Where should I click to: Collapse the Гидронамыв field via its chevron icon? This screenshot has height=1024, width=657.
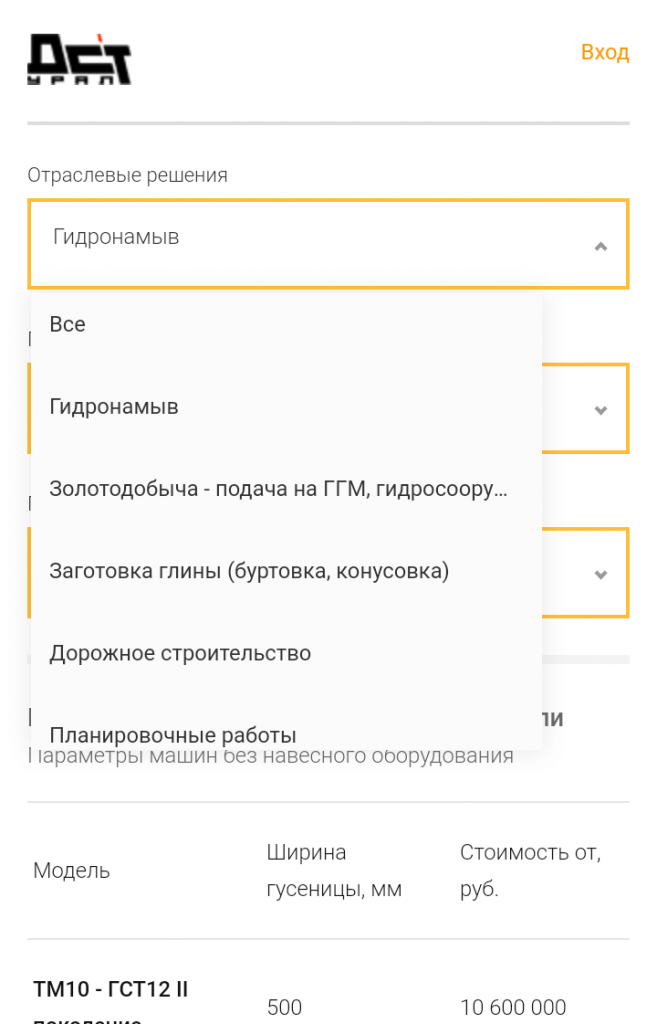[600, 244]
